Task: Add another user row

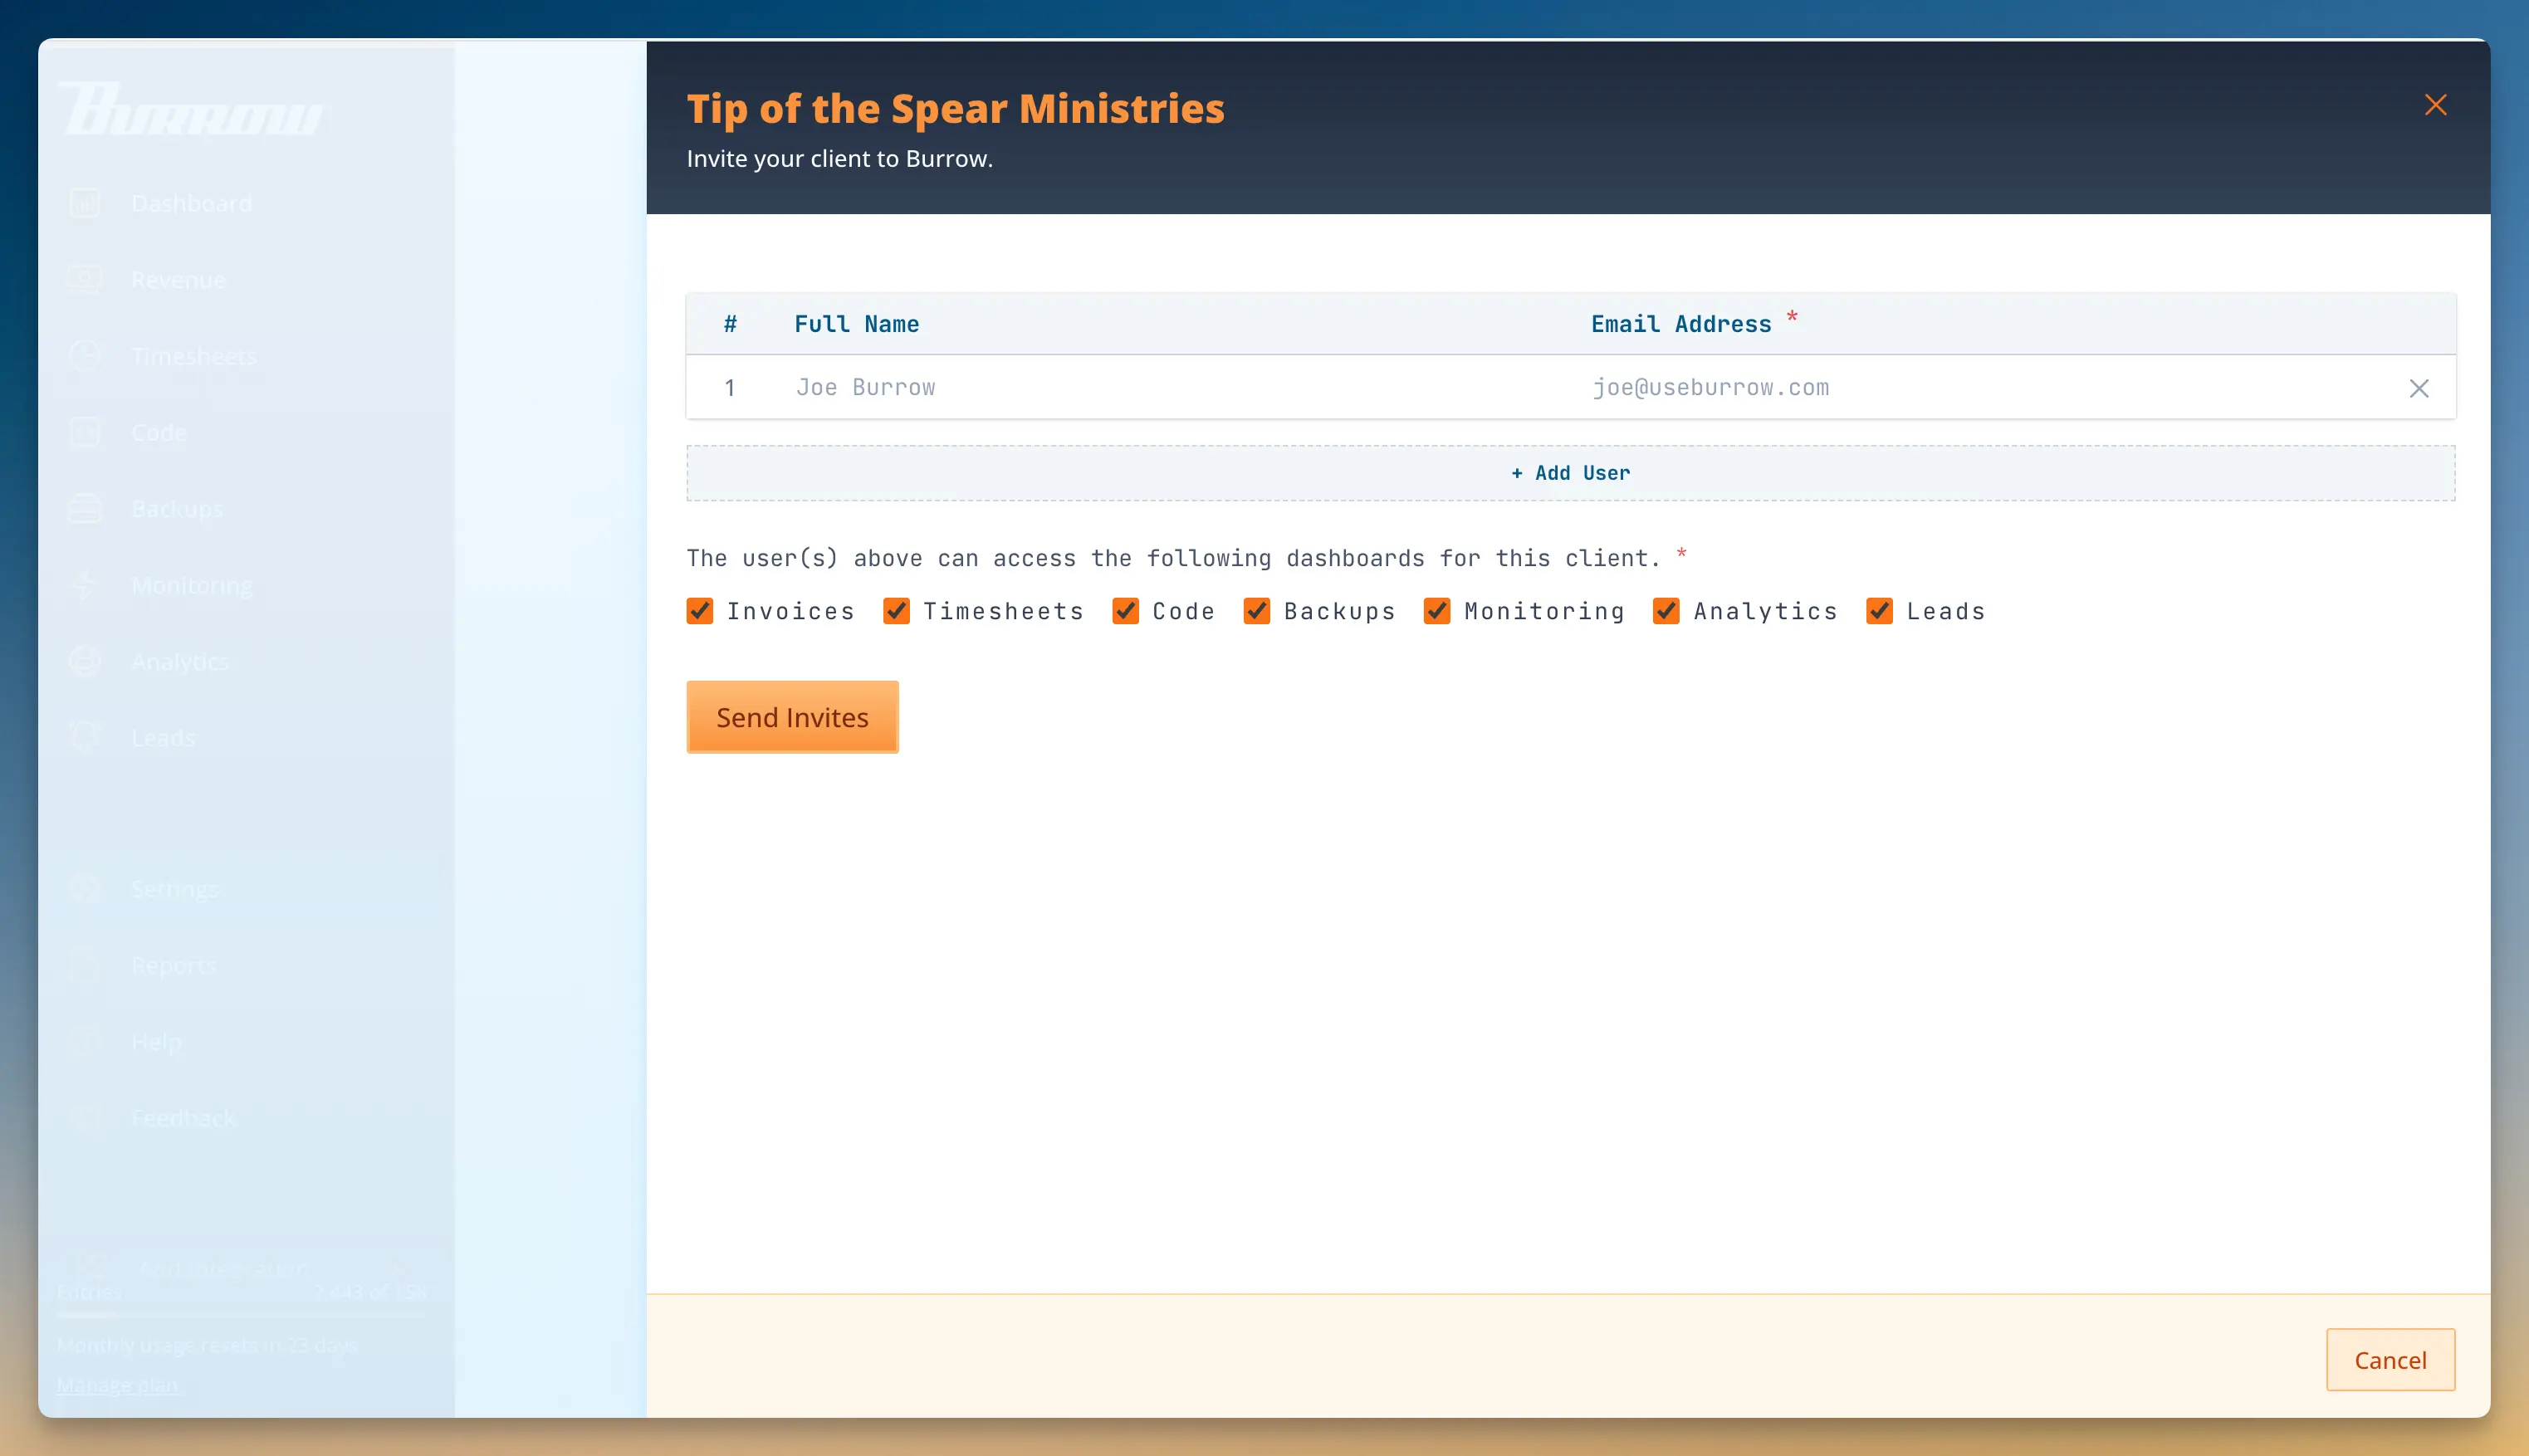Action: 1570,473
